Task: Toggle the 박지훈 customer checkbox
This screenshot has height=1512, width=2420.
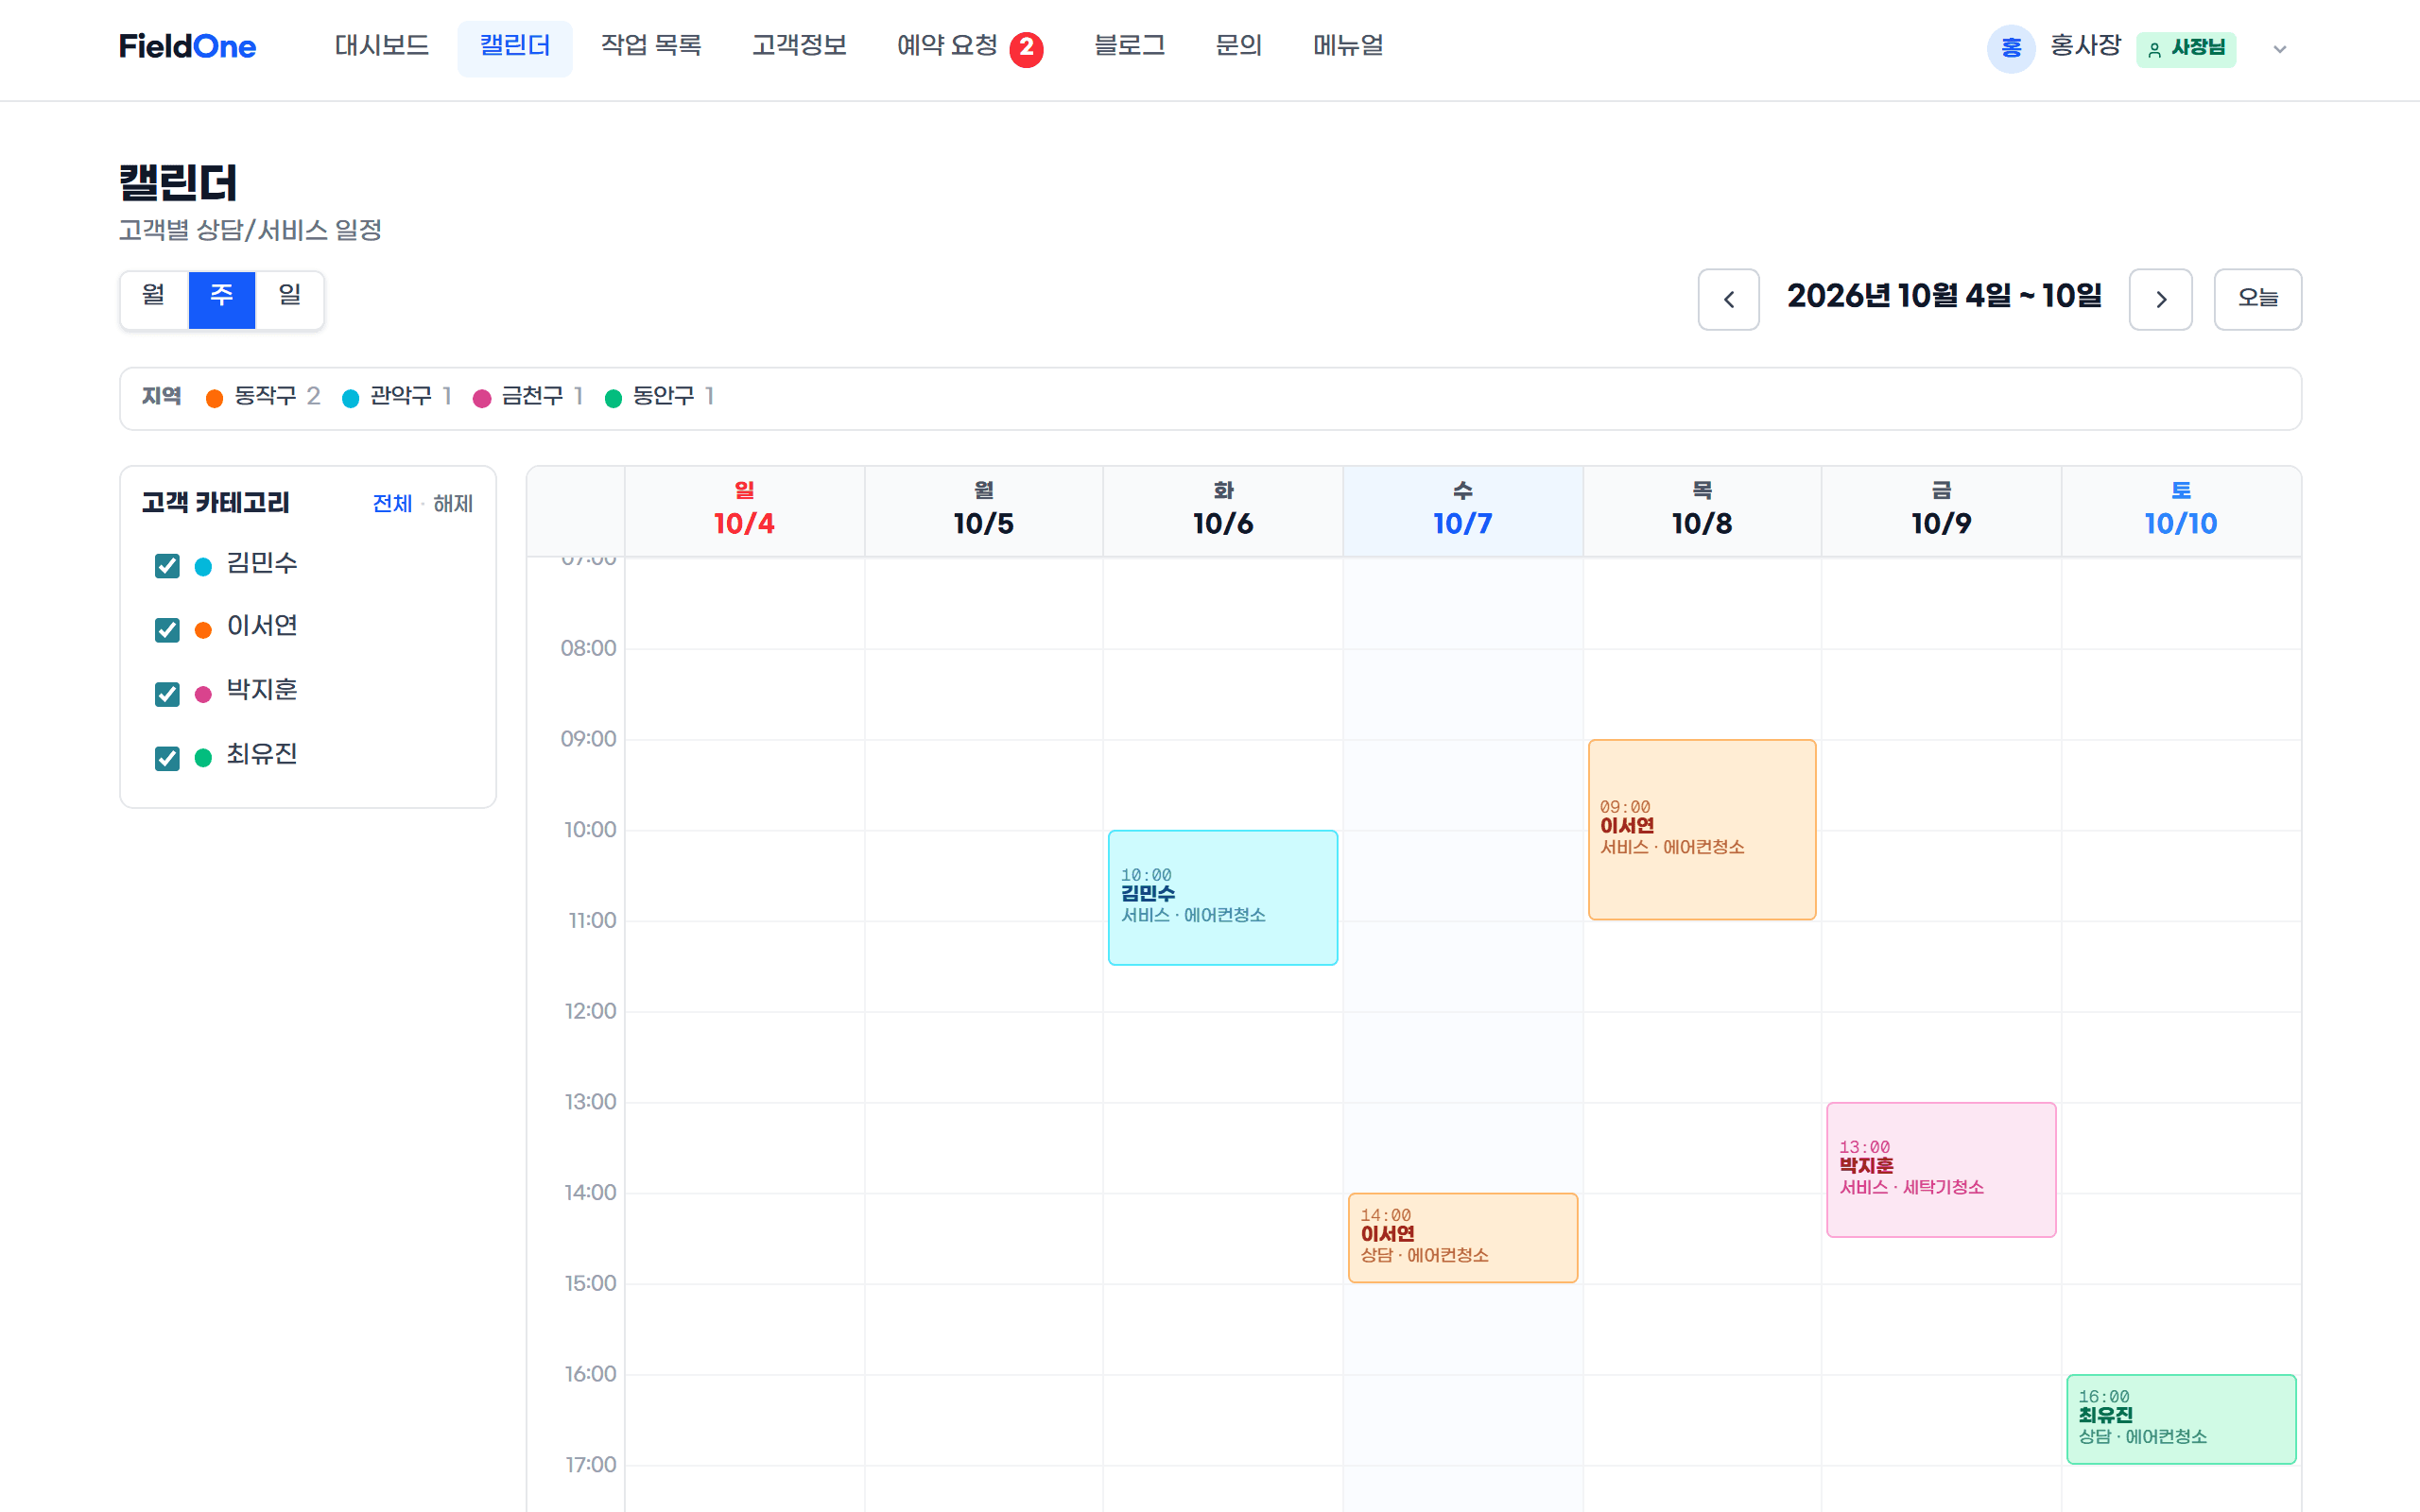Action: click(167, 693)
